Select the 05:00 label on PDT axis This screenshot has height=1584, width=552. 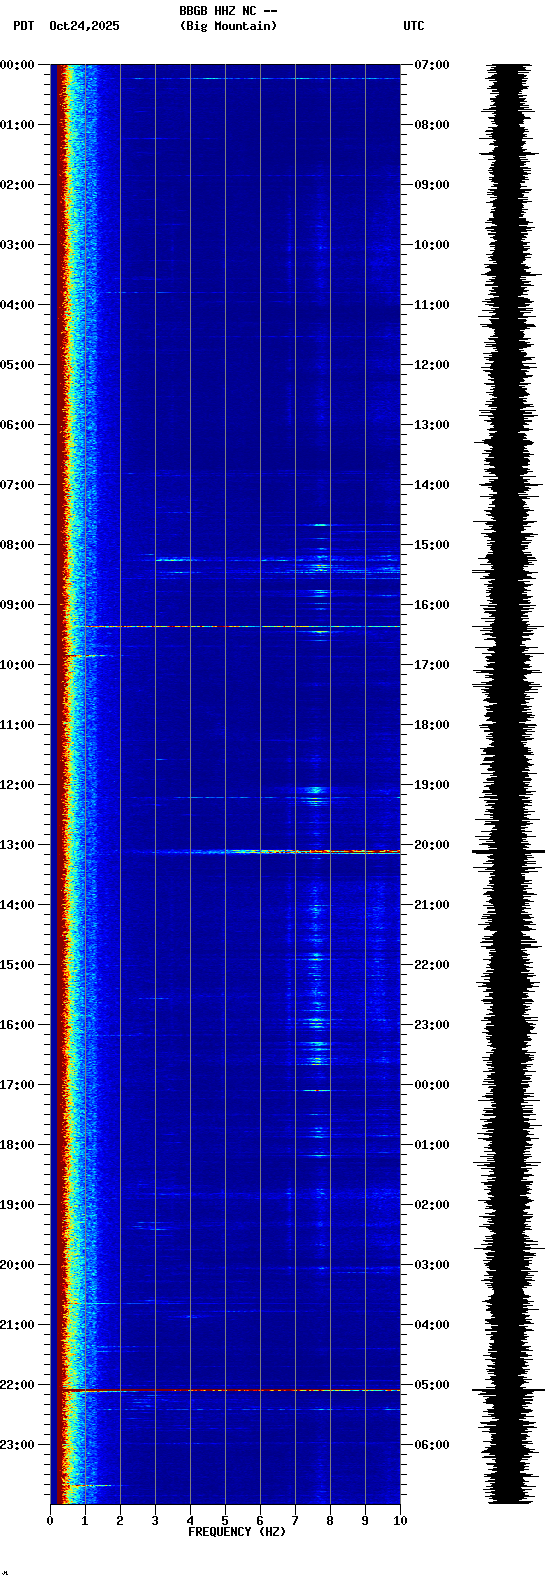(x=17, y=365)
